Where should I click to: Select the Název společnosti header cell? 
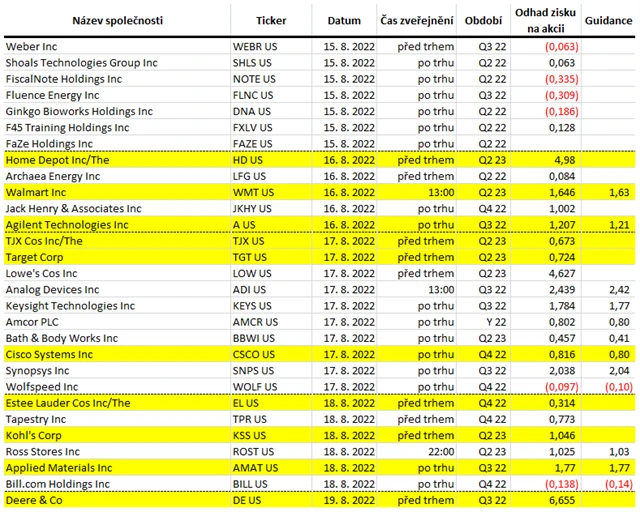tap(116, 20)
